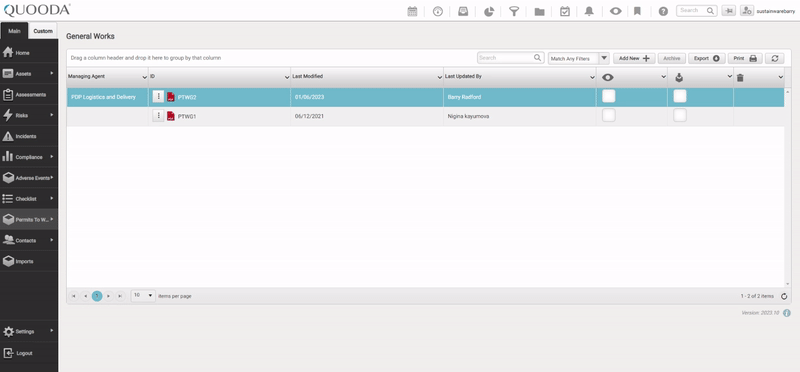The image size is (800, 372).
Task: Open the help question mark icon
Action: point(663,11)
